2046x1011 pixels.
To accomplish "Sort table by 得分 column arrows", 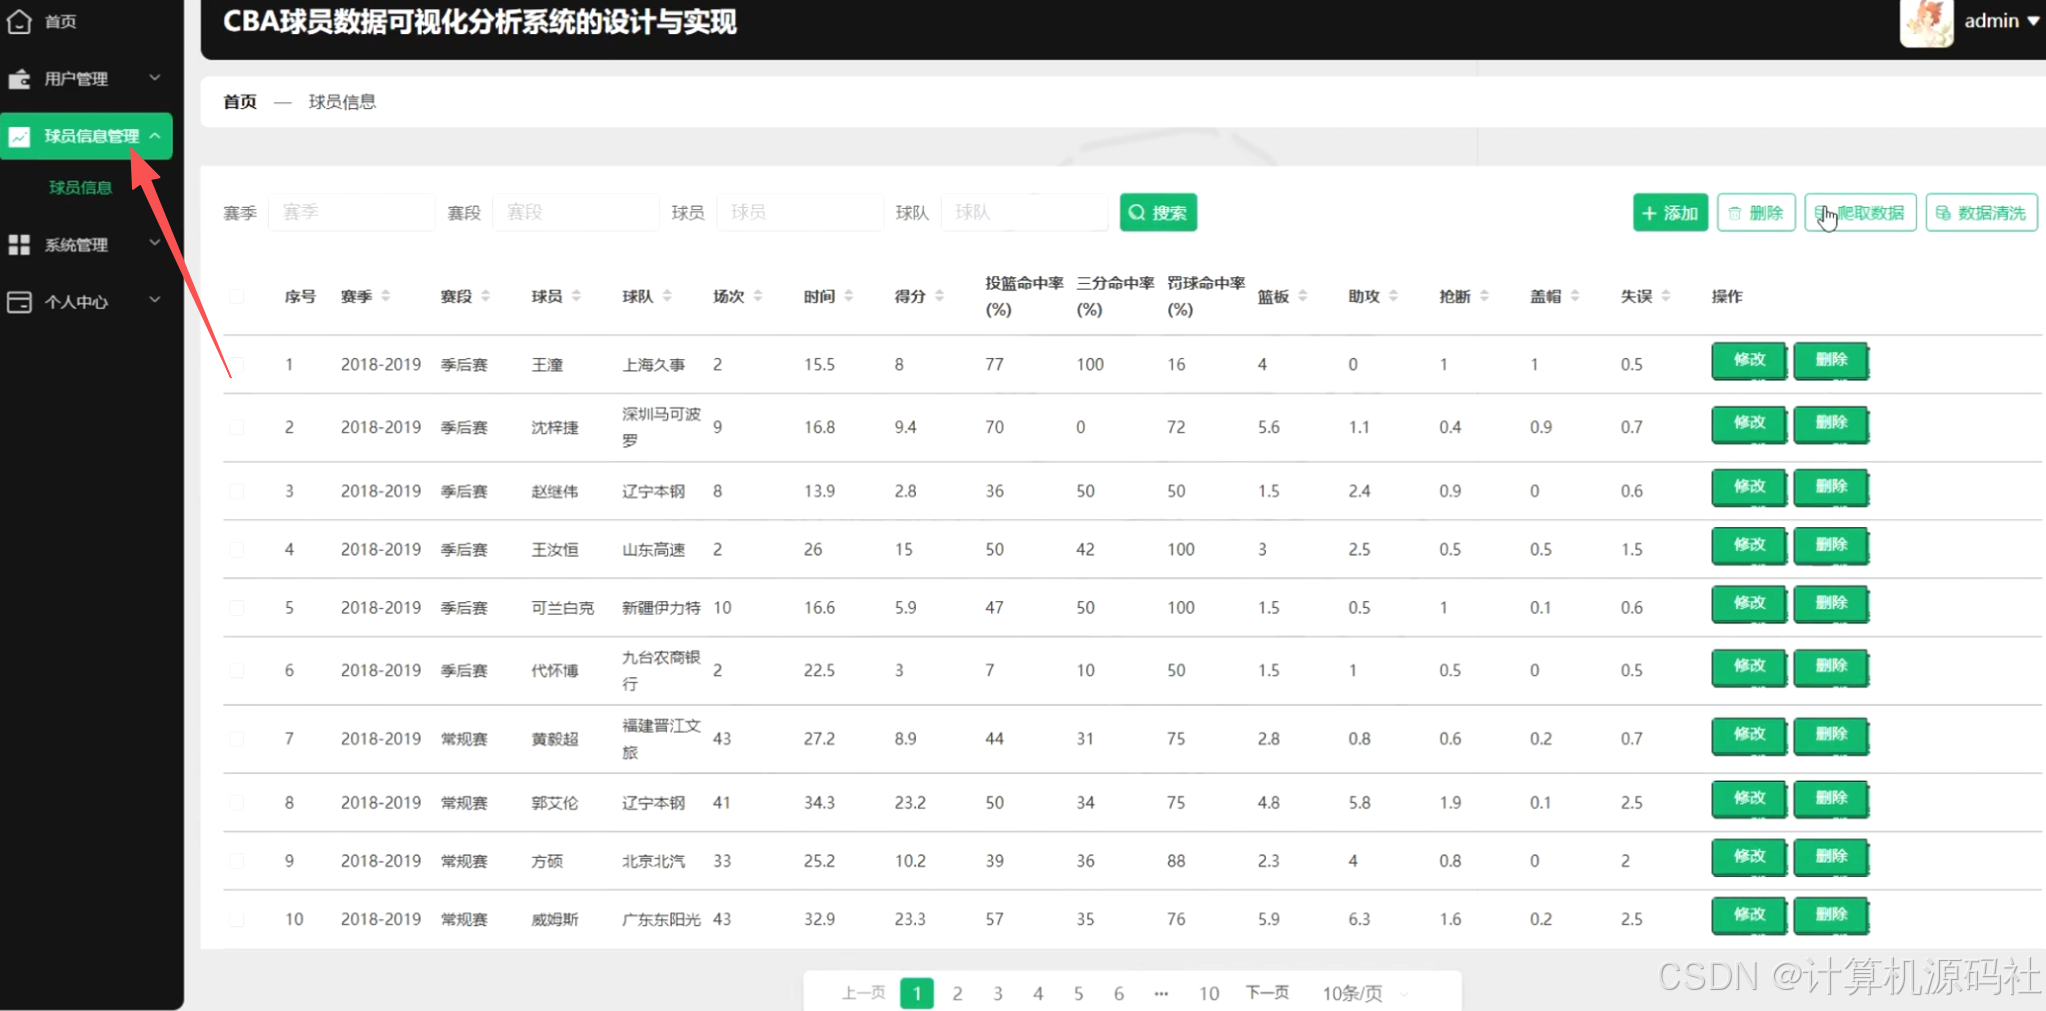I will (939, 296).
